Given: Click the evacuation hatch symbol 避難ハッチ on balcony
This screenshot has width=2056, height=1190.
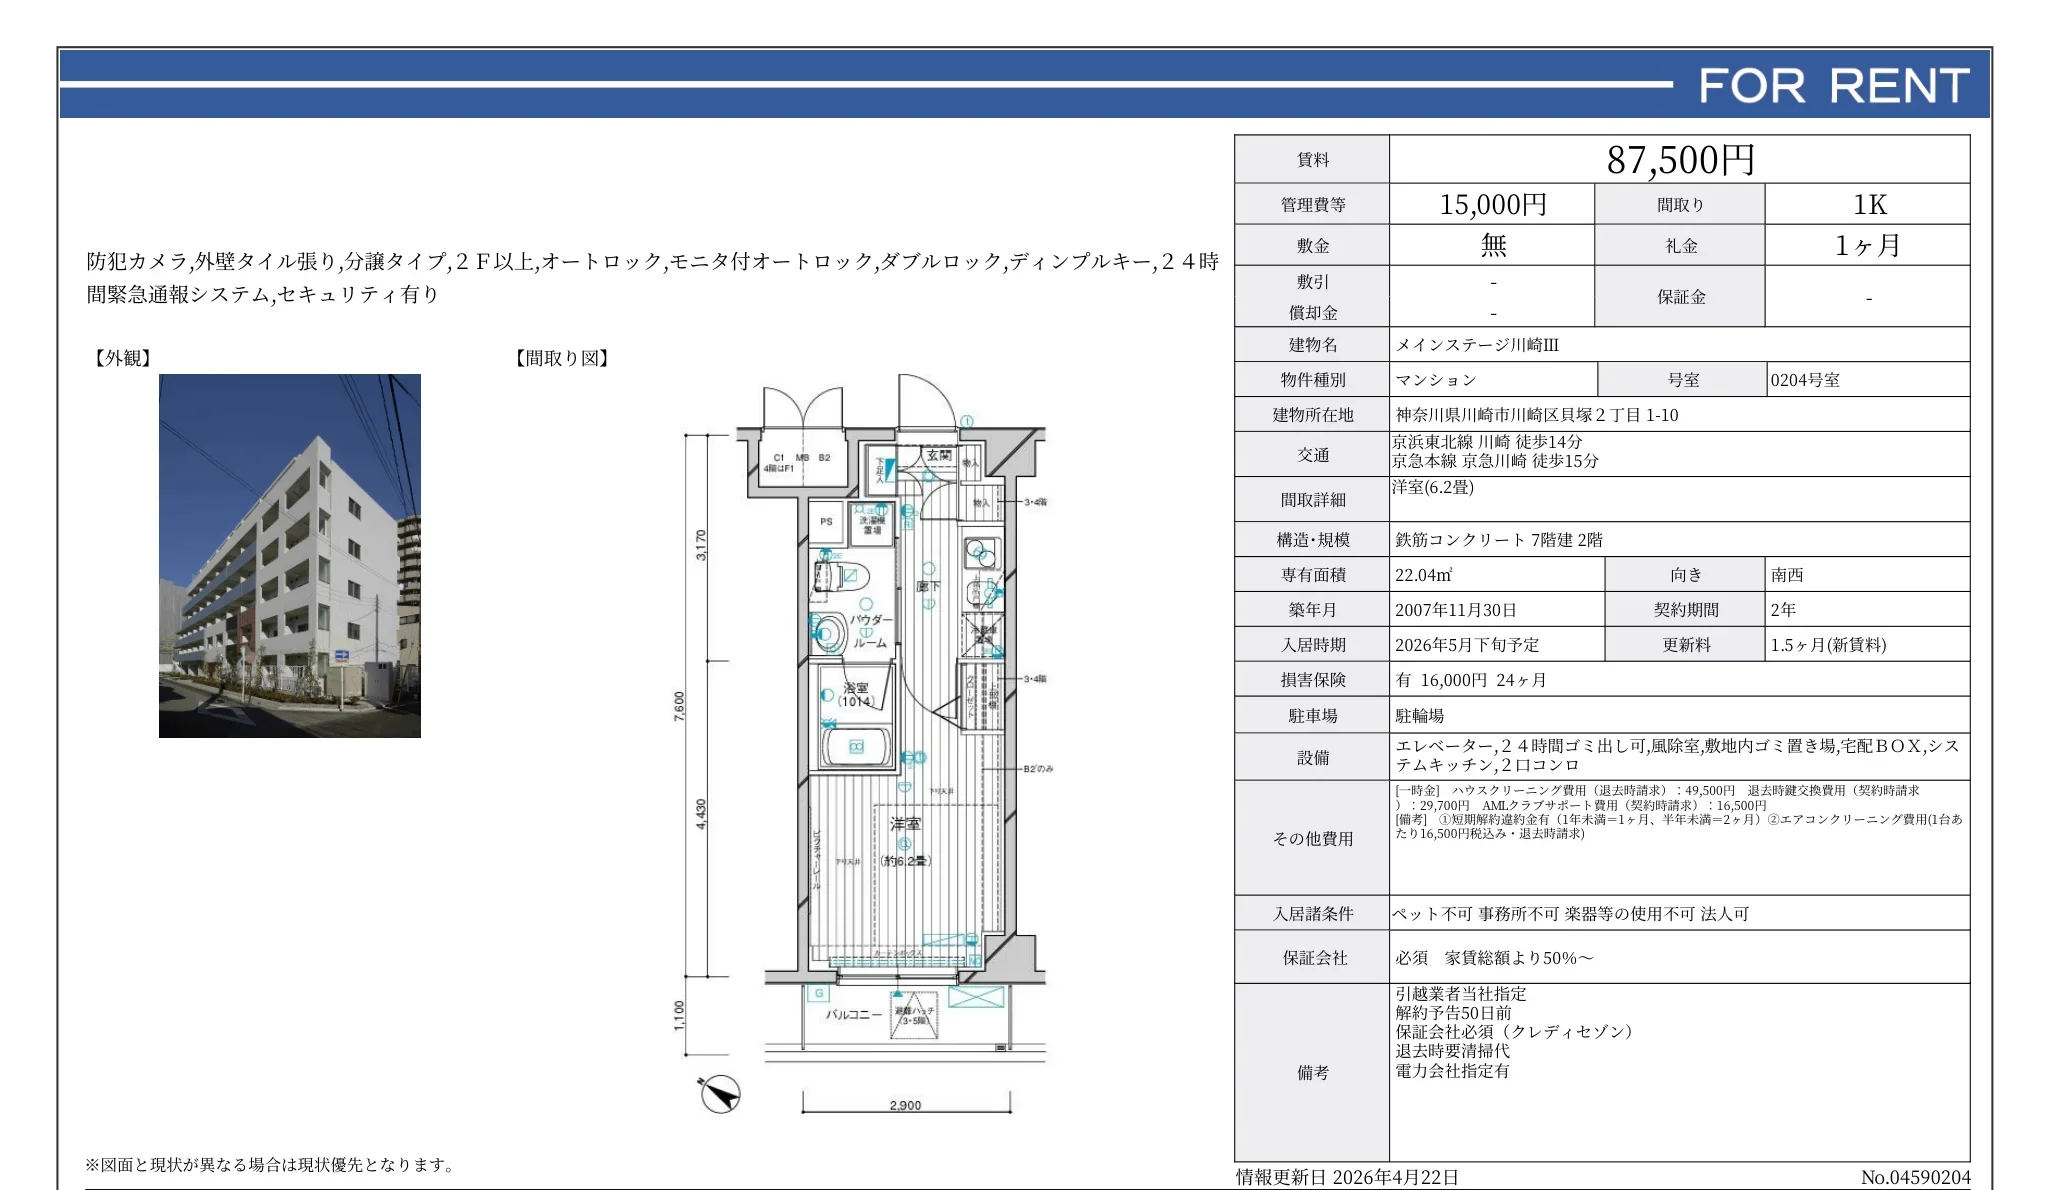Looking at the screenshot, I should 914,1017.
